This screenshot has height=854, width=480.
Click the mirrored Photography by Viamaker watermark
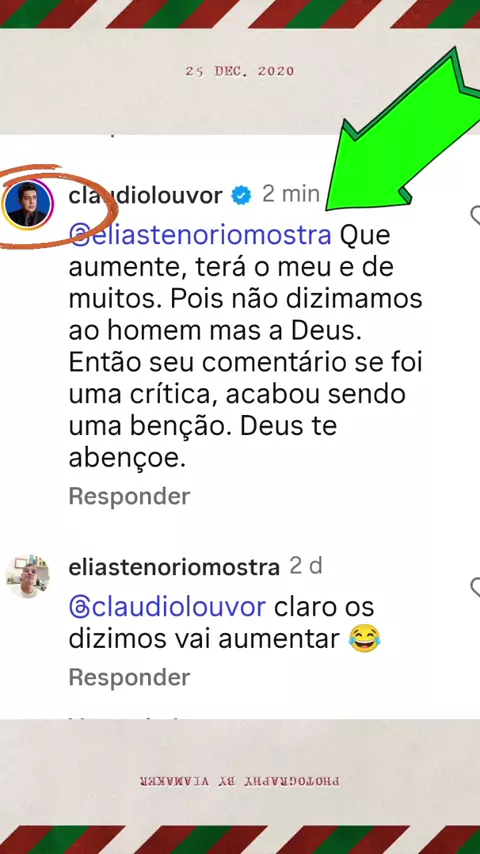point(240,781)
